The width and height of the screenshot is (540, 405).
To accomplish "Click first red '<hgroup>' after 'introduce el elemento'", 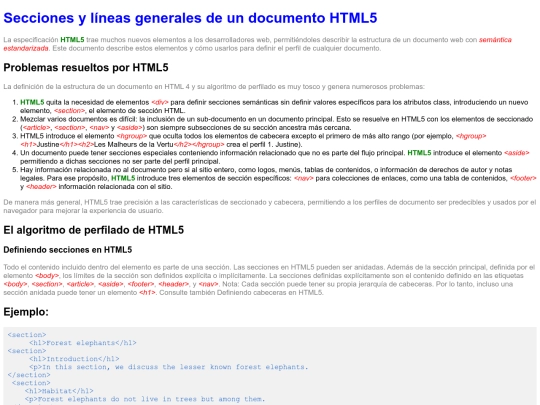I will point(132,136).
